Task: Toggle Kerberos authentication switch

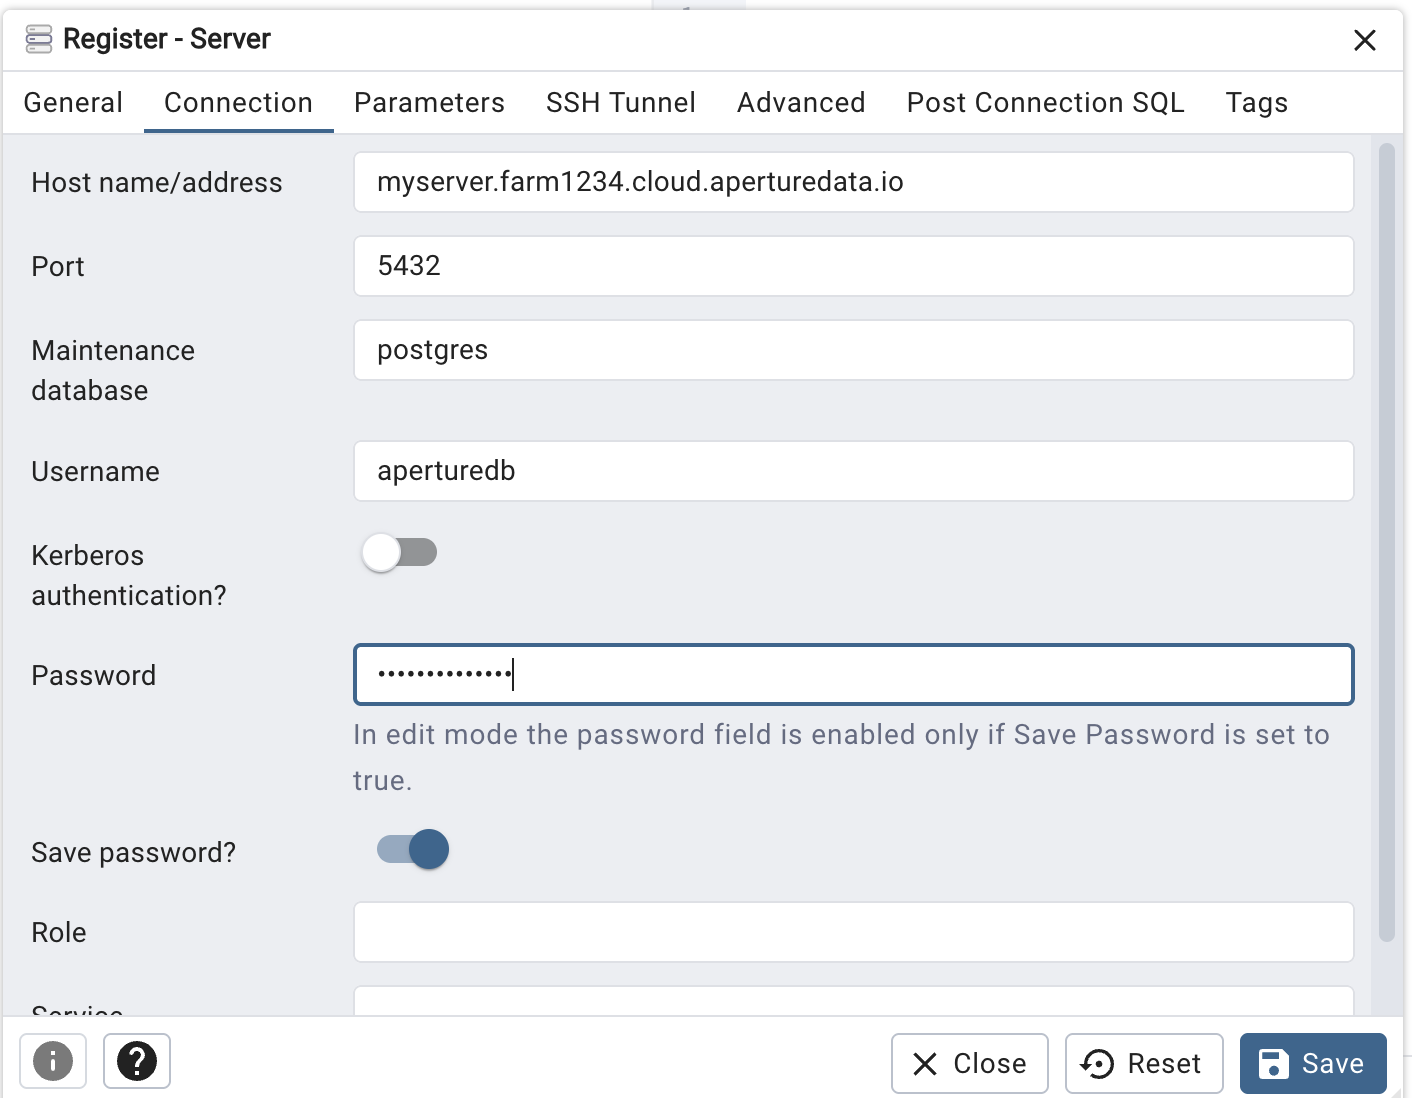Action: click(x=400, y=553)
